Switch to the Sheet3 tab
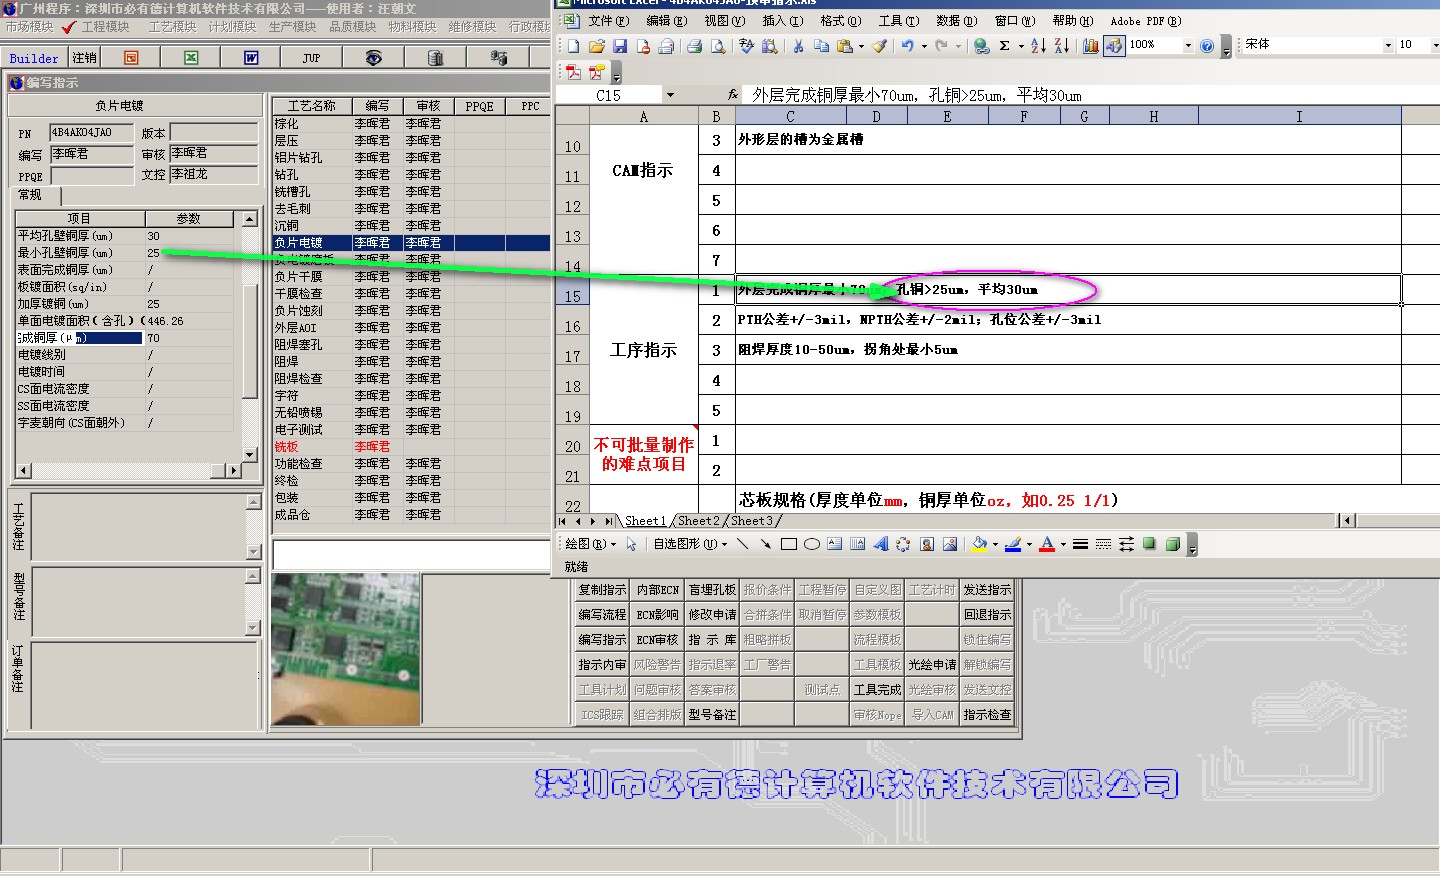 tap(752, 521)
